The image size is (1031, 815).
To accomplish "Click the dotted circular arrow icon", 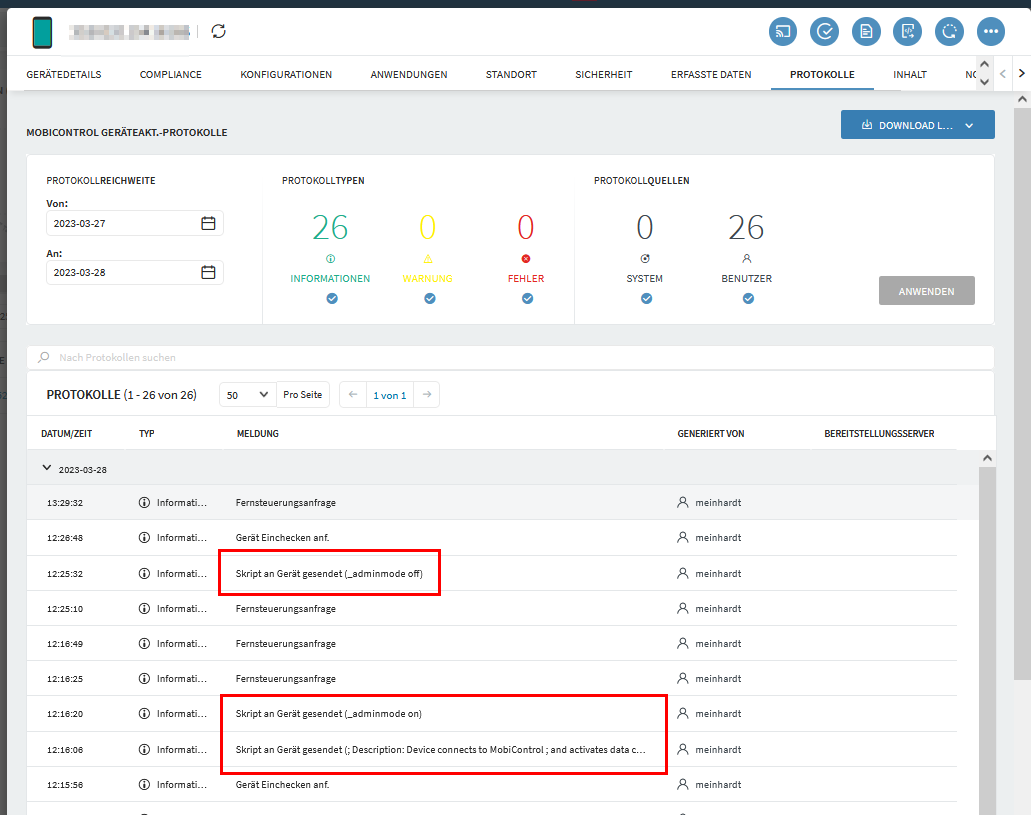I will pyautogui.click(x=949, y=31).
